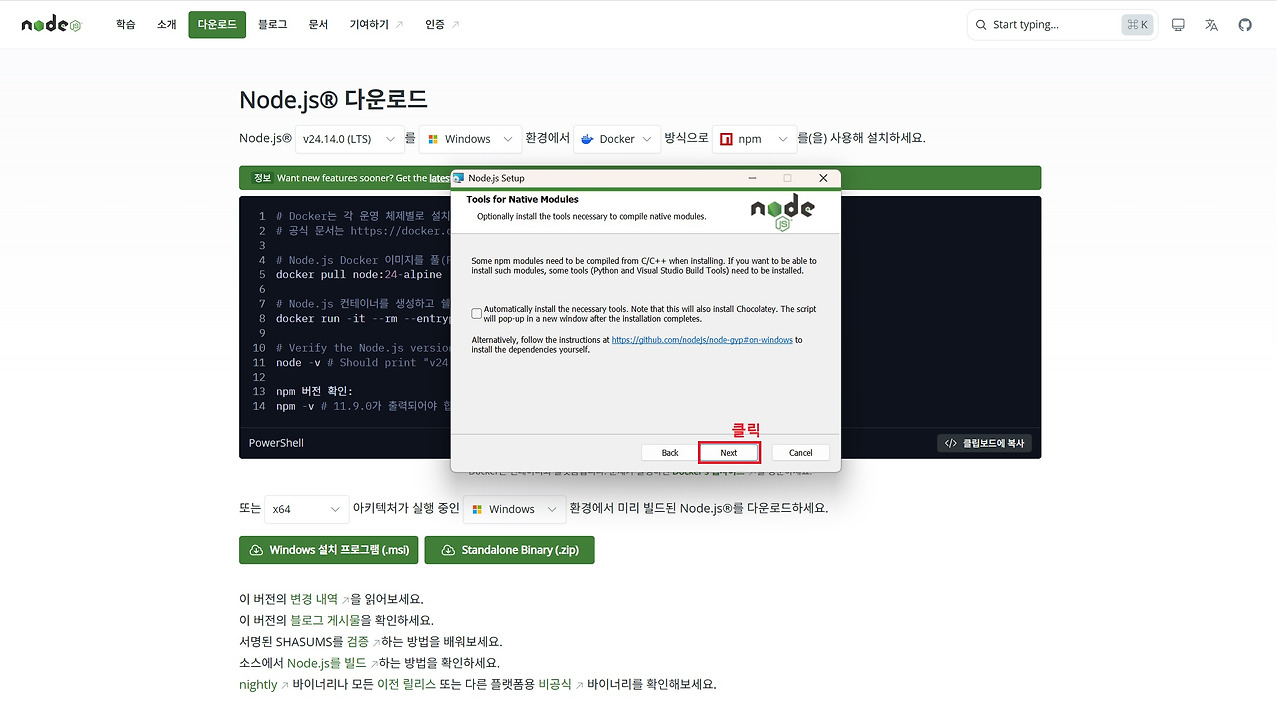Open the Docker install method dropdown
This screenshot has height=706, width=1280.
tap(617, 139)
